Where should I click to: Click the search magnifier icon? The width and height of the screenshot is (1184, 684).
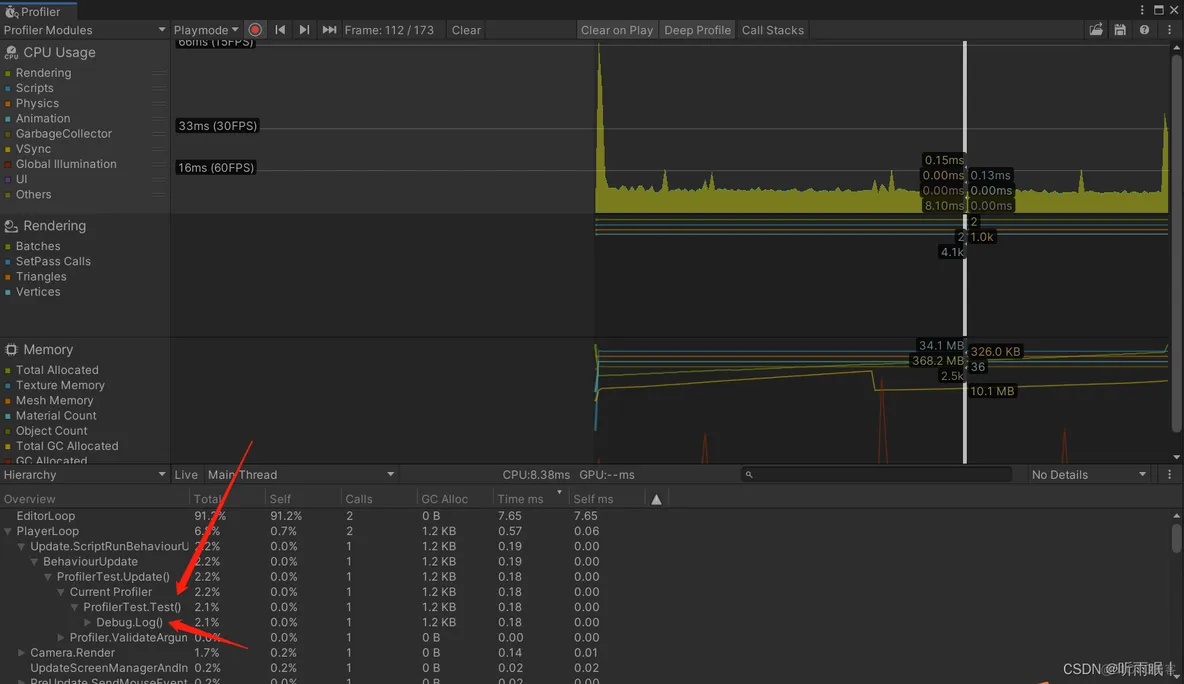coord(749,475)
